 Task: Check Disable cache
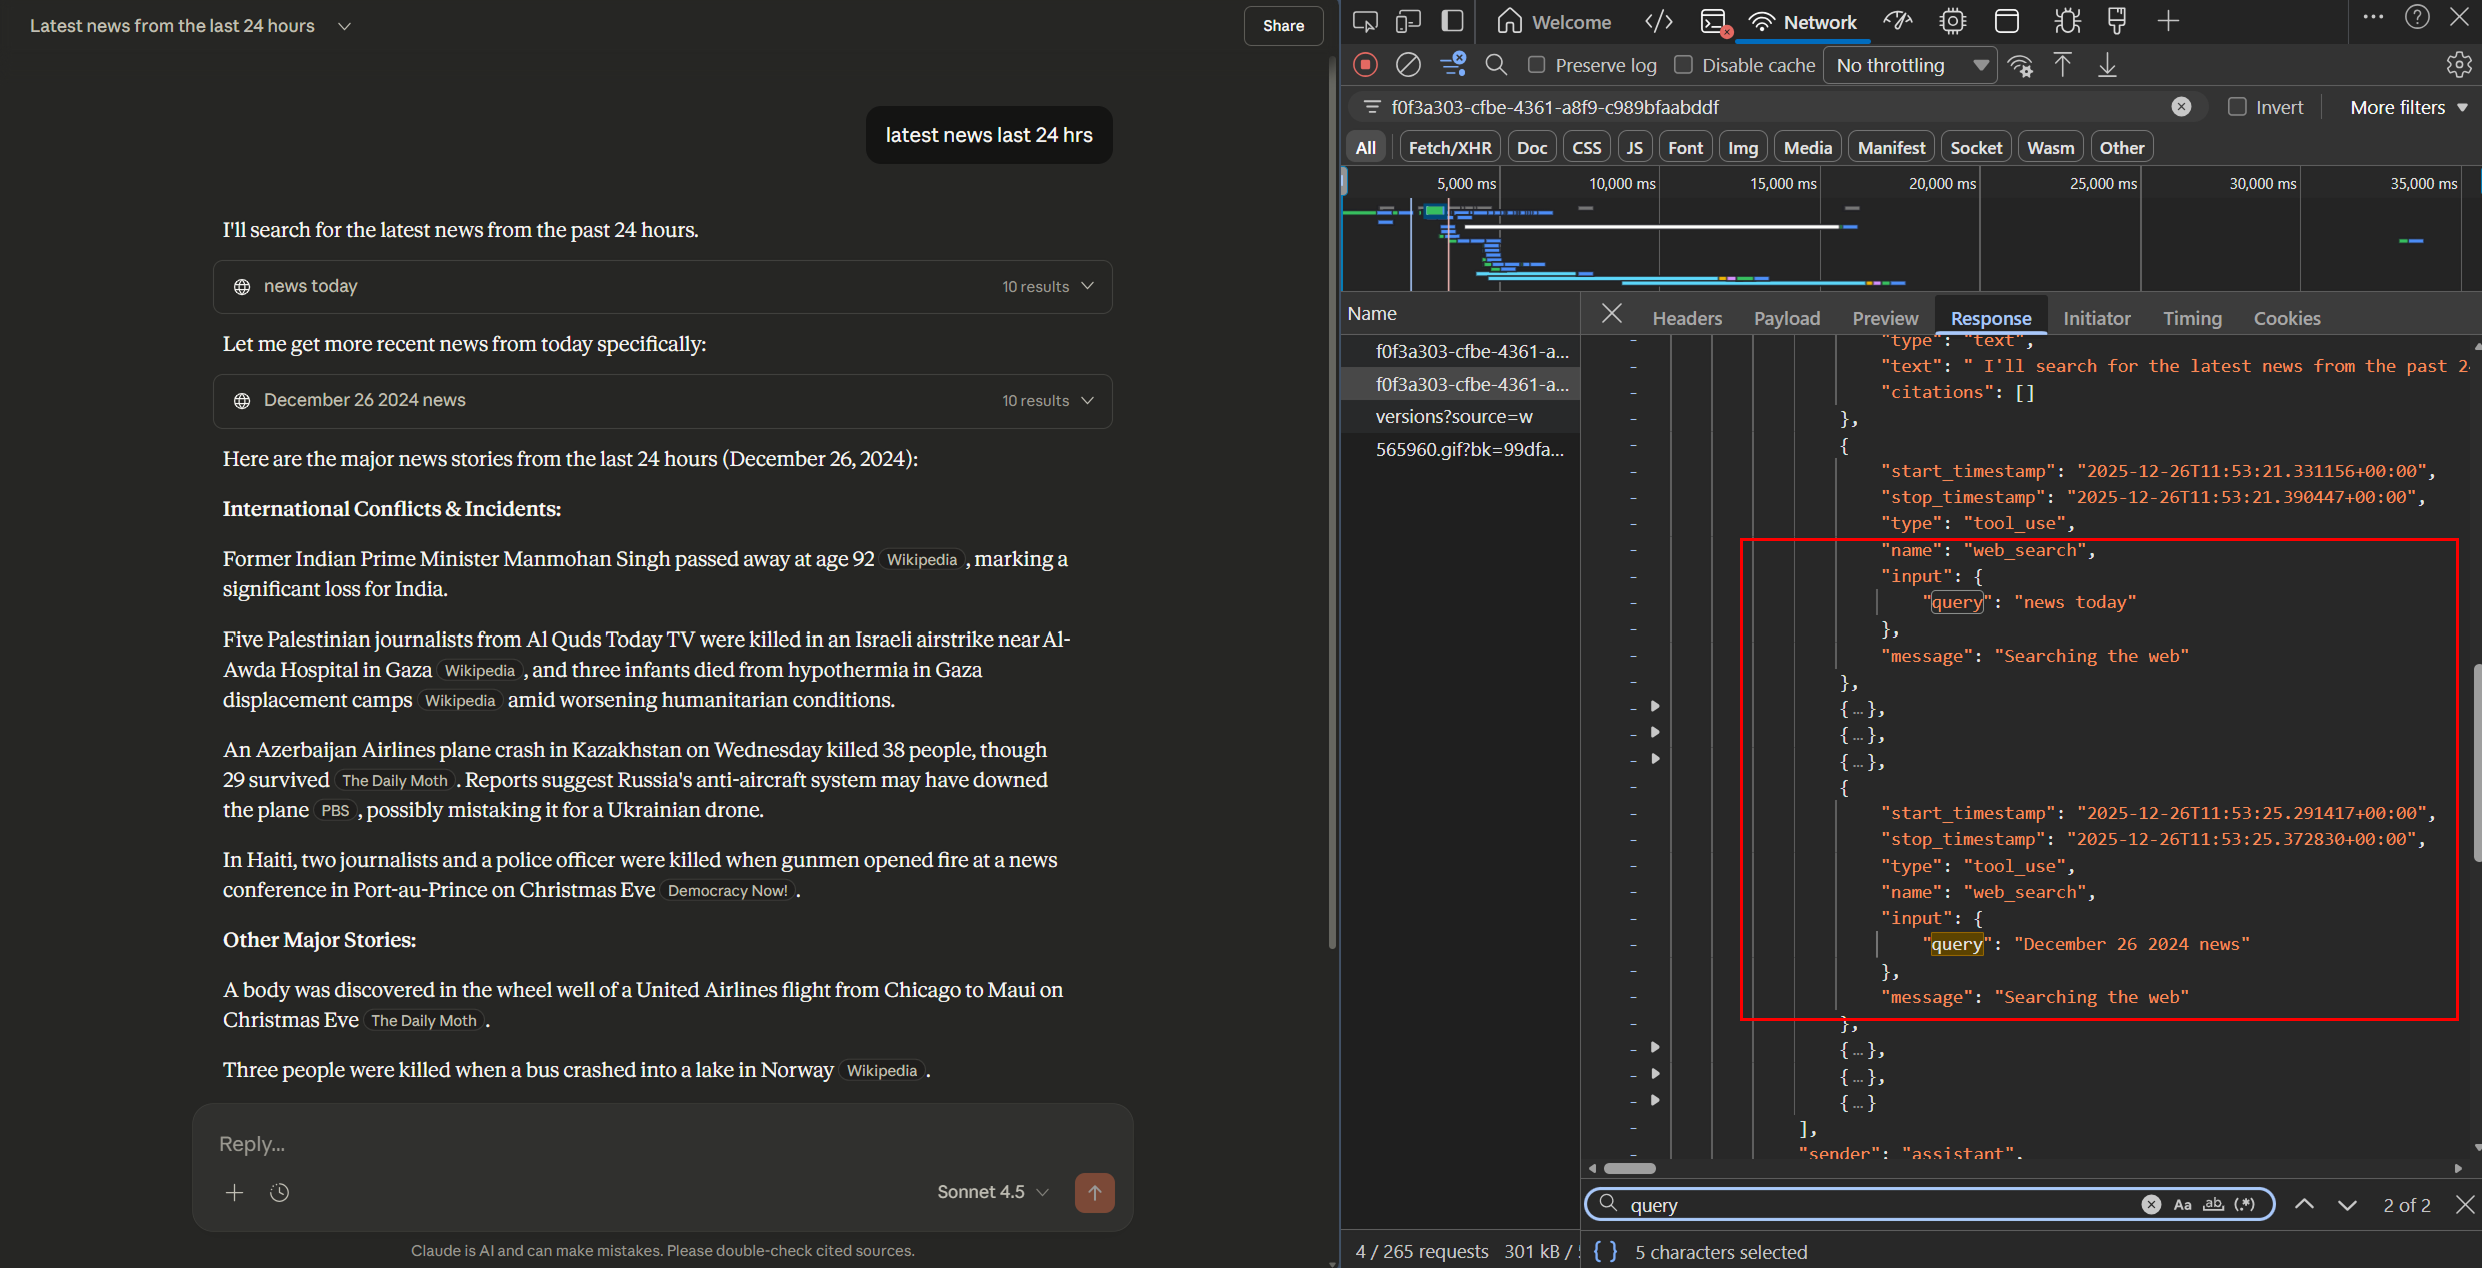(1684, 64)
